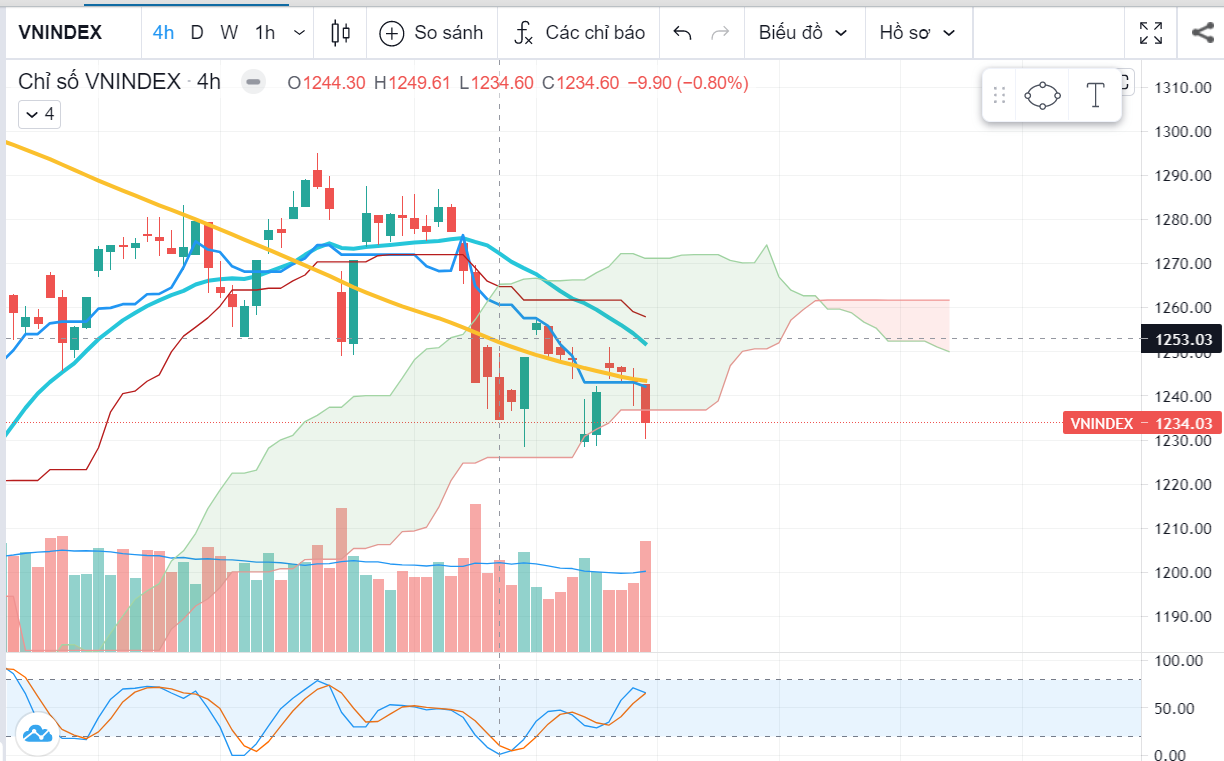Viewport: 1224px width, 761px height.
Task: Enter fullscreen chart mode
Action: click(x=1151, y=33)
